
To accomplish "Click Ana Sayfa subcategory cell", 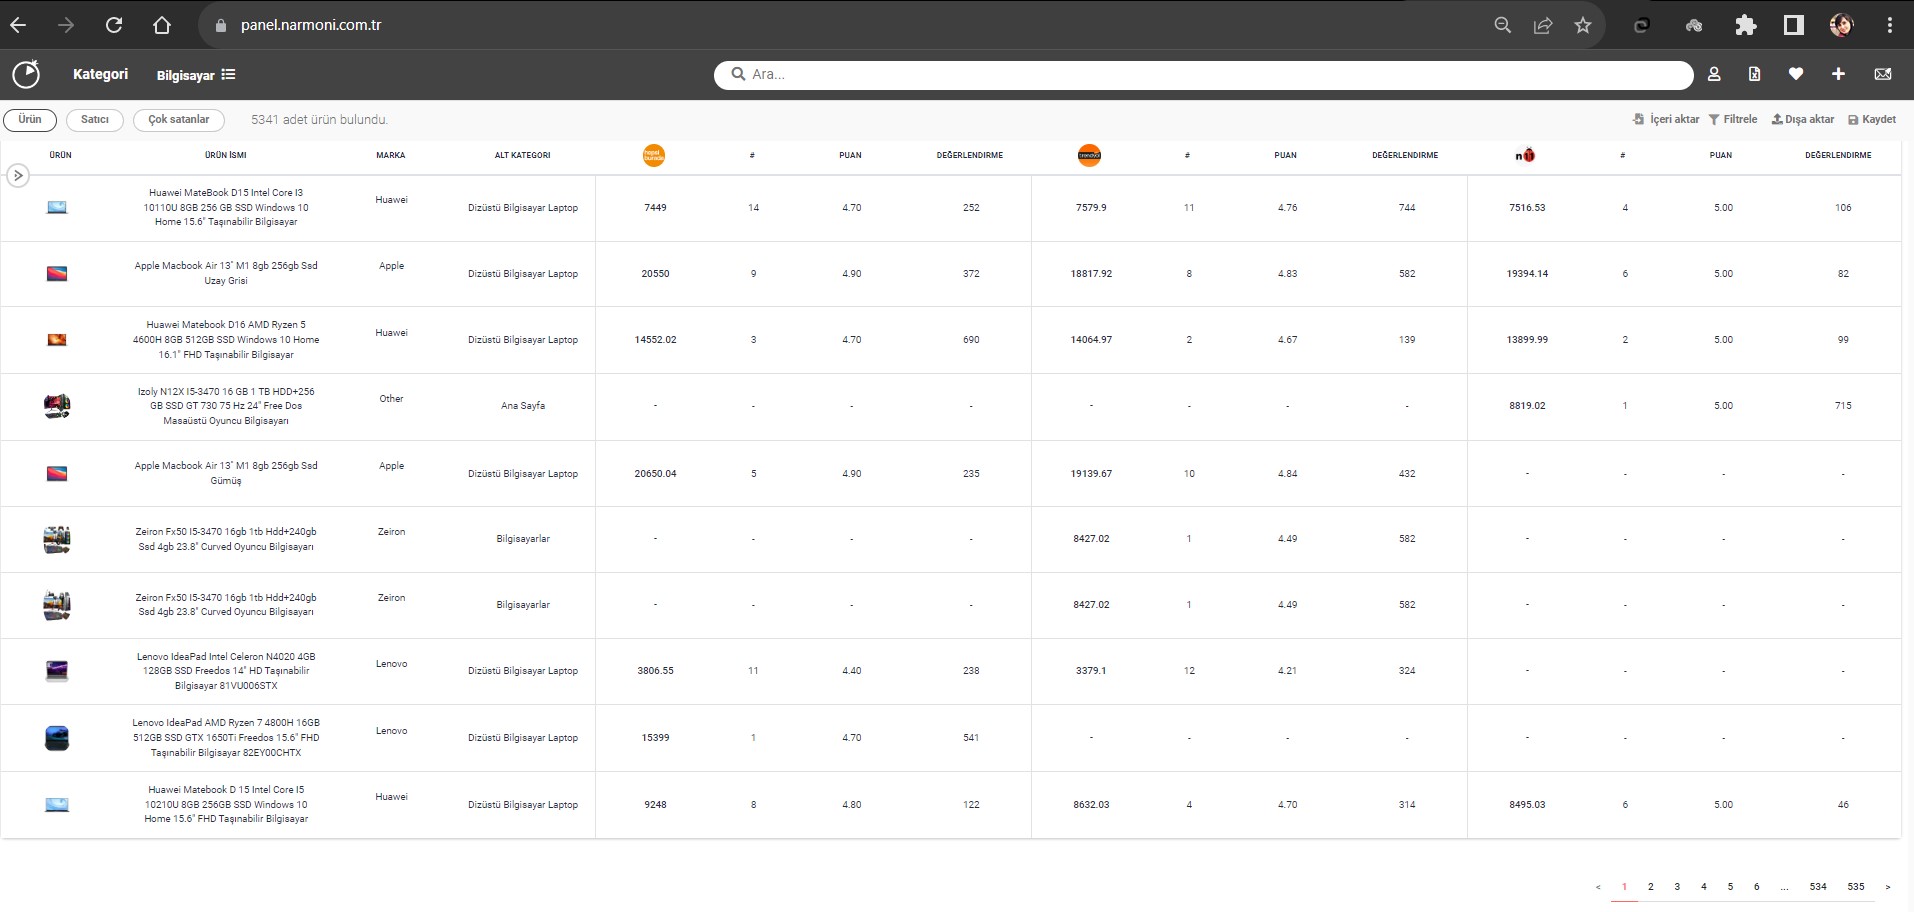I will tap(523, 406).
